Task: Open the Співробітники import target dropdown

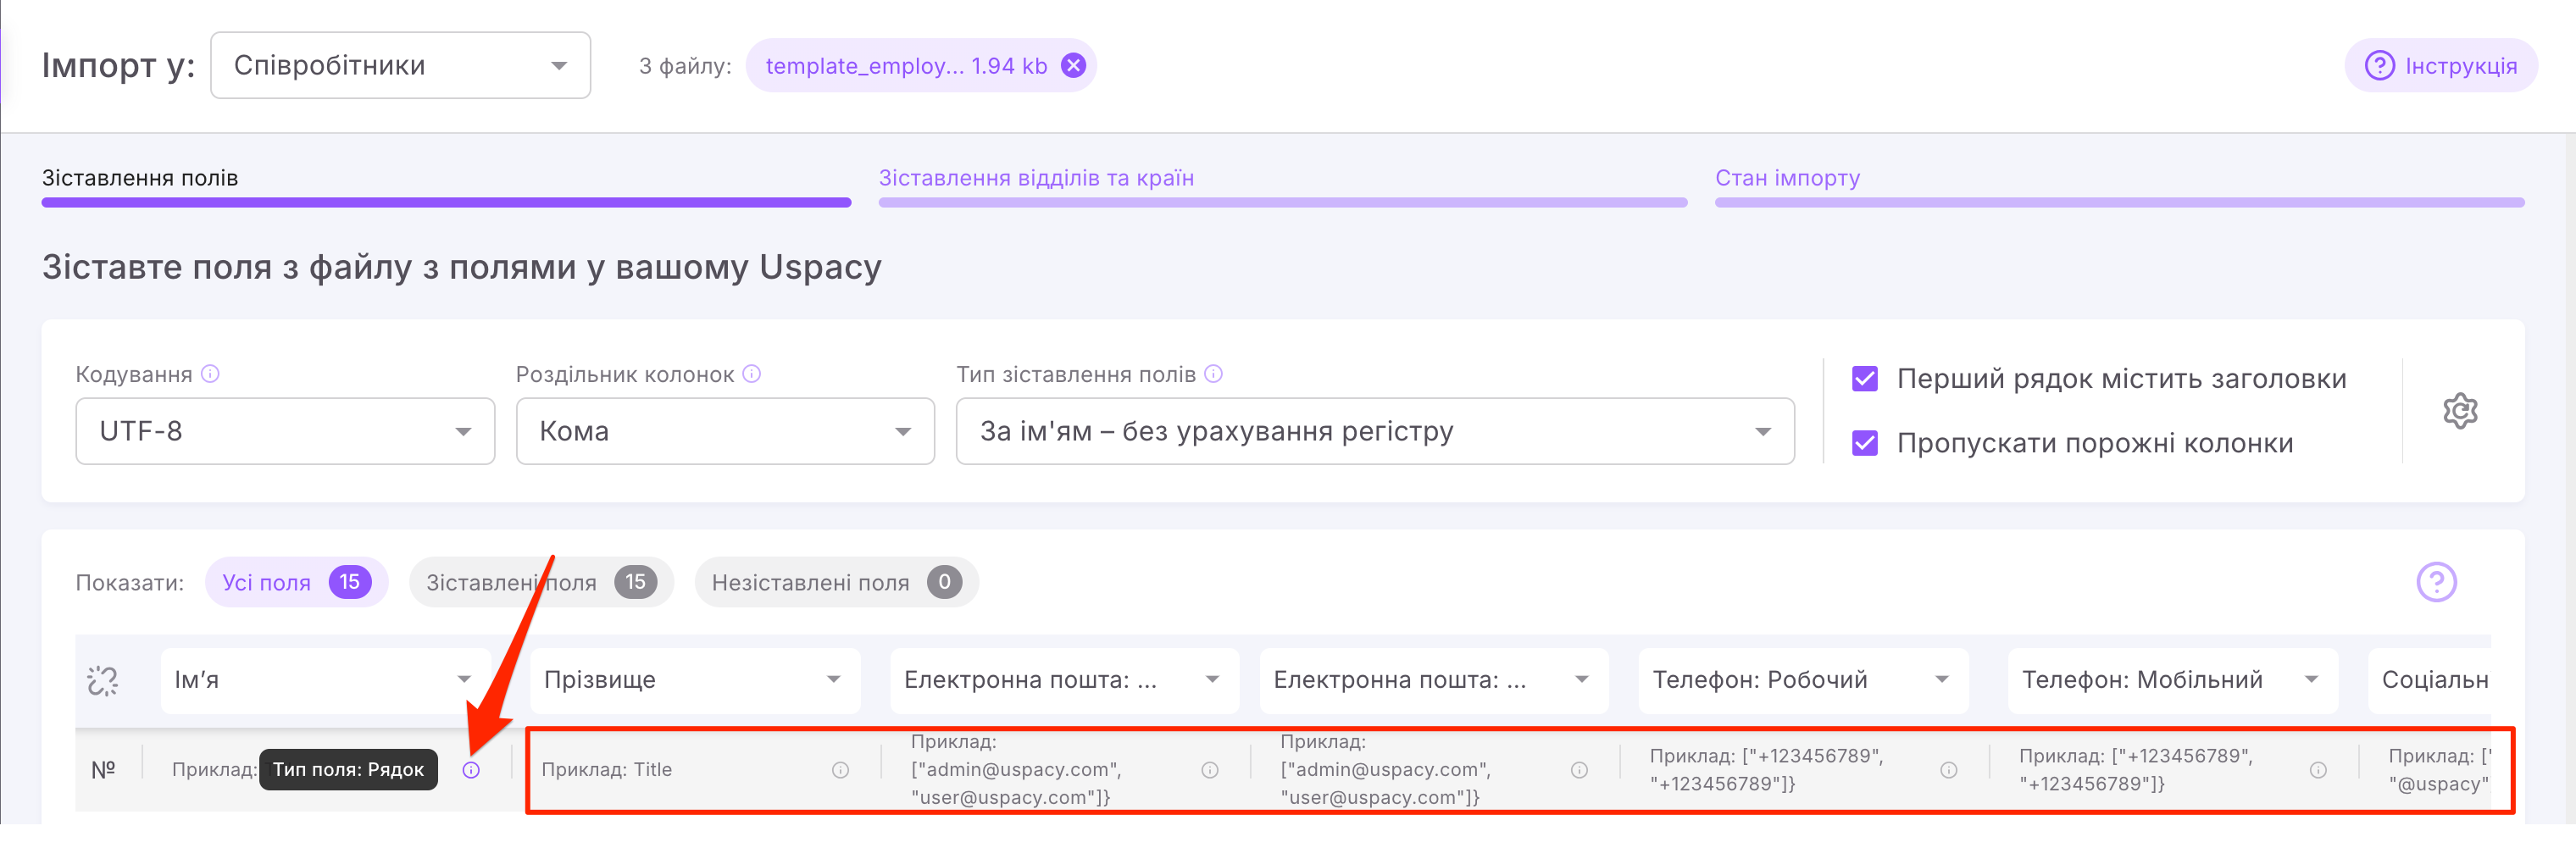Action: pyautogui.click(x=400, y=66)
